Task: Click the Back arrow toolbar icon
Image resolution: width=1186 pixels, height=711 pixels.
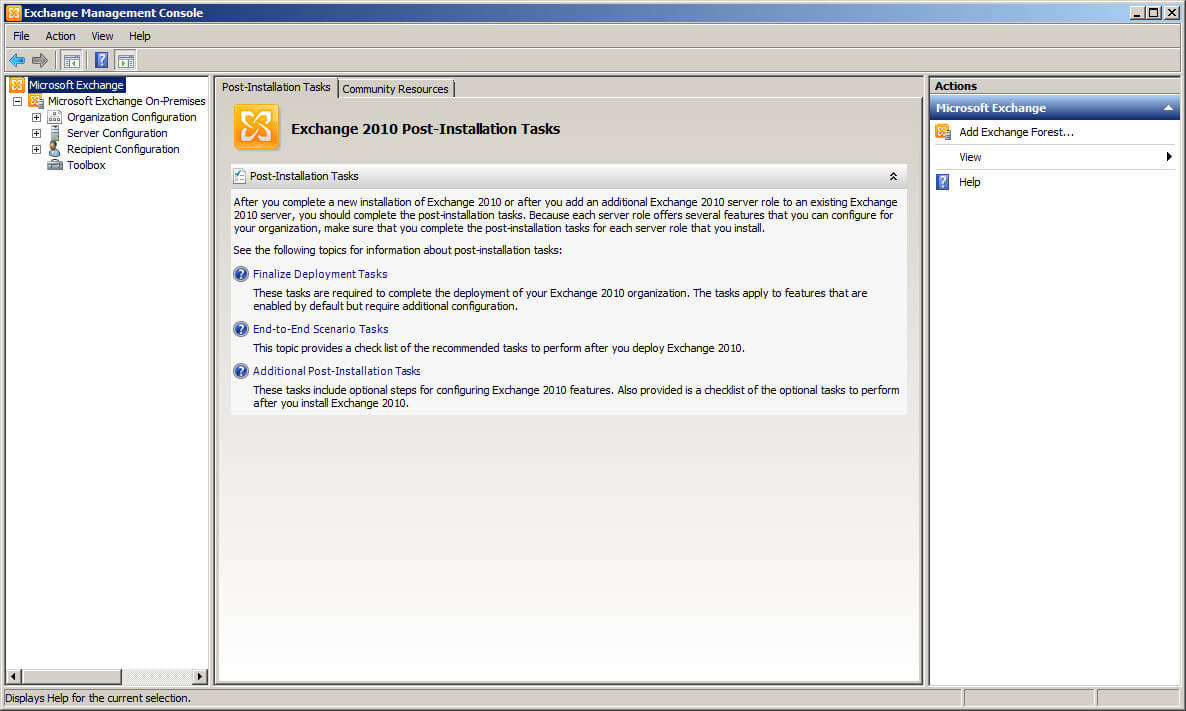Action: [x=17, y=60]
